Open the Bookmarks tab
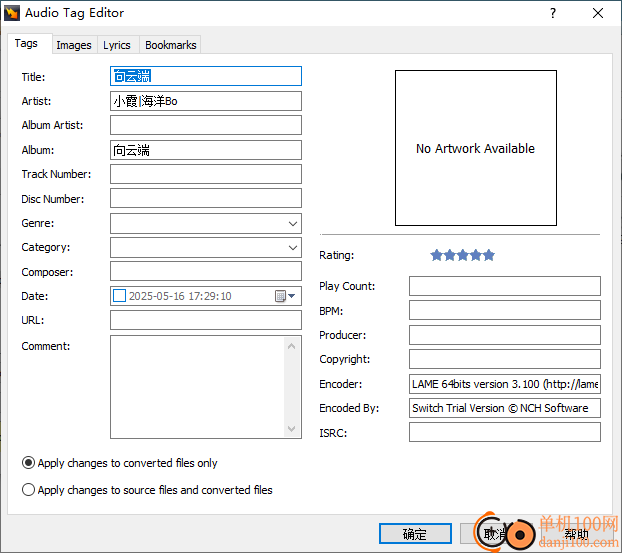Screen dimensions: 622x553 pyautogui.click(x=171, y=45)
